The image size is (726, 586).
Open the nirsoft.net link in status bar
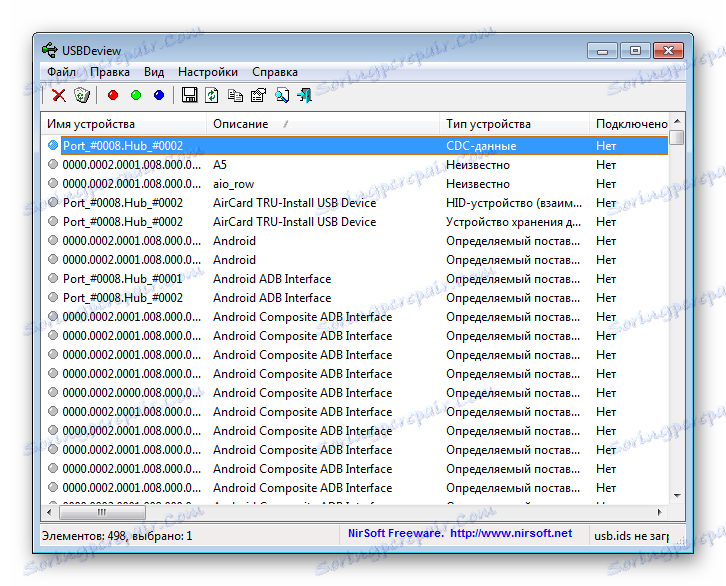point(511,533)
